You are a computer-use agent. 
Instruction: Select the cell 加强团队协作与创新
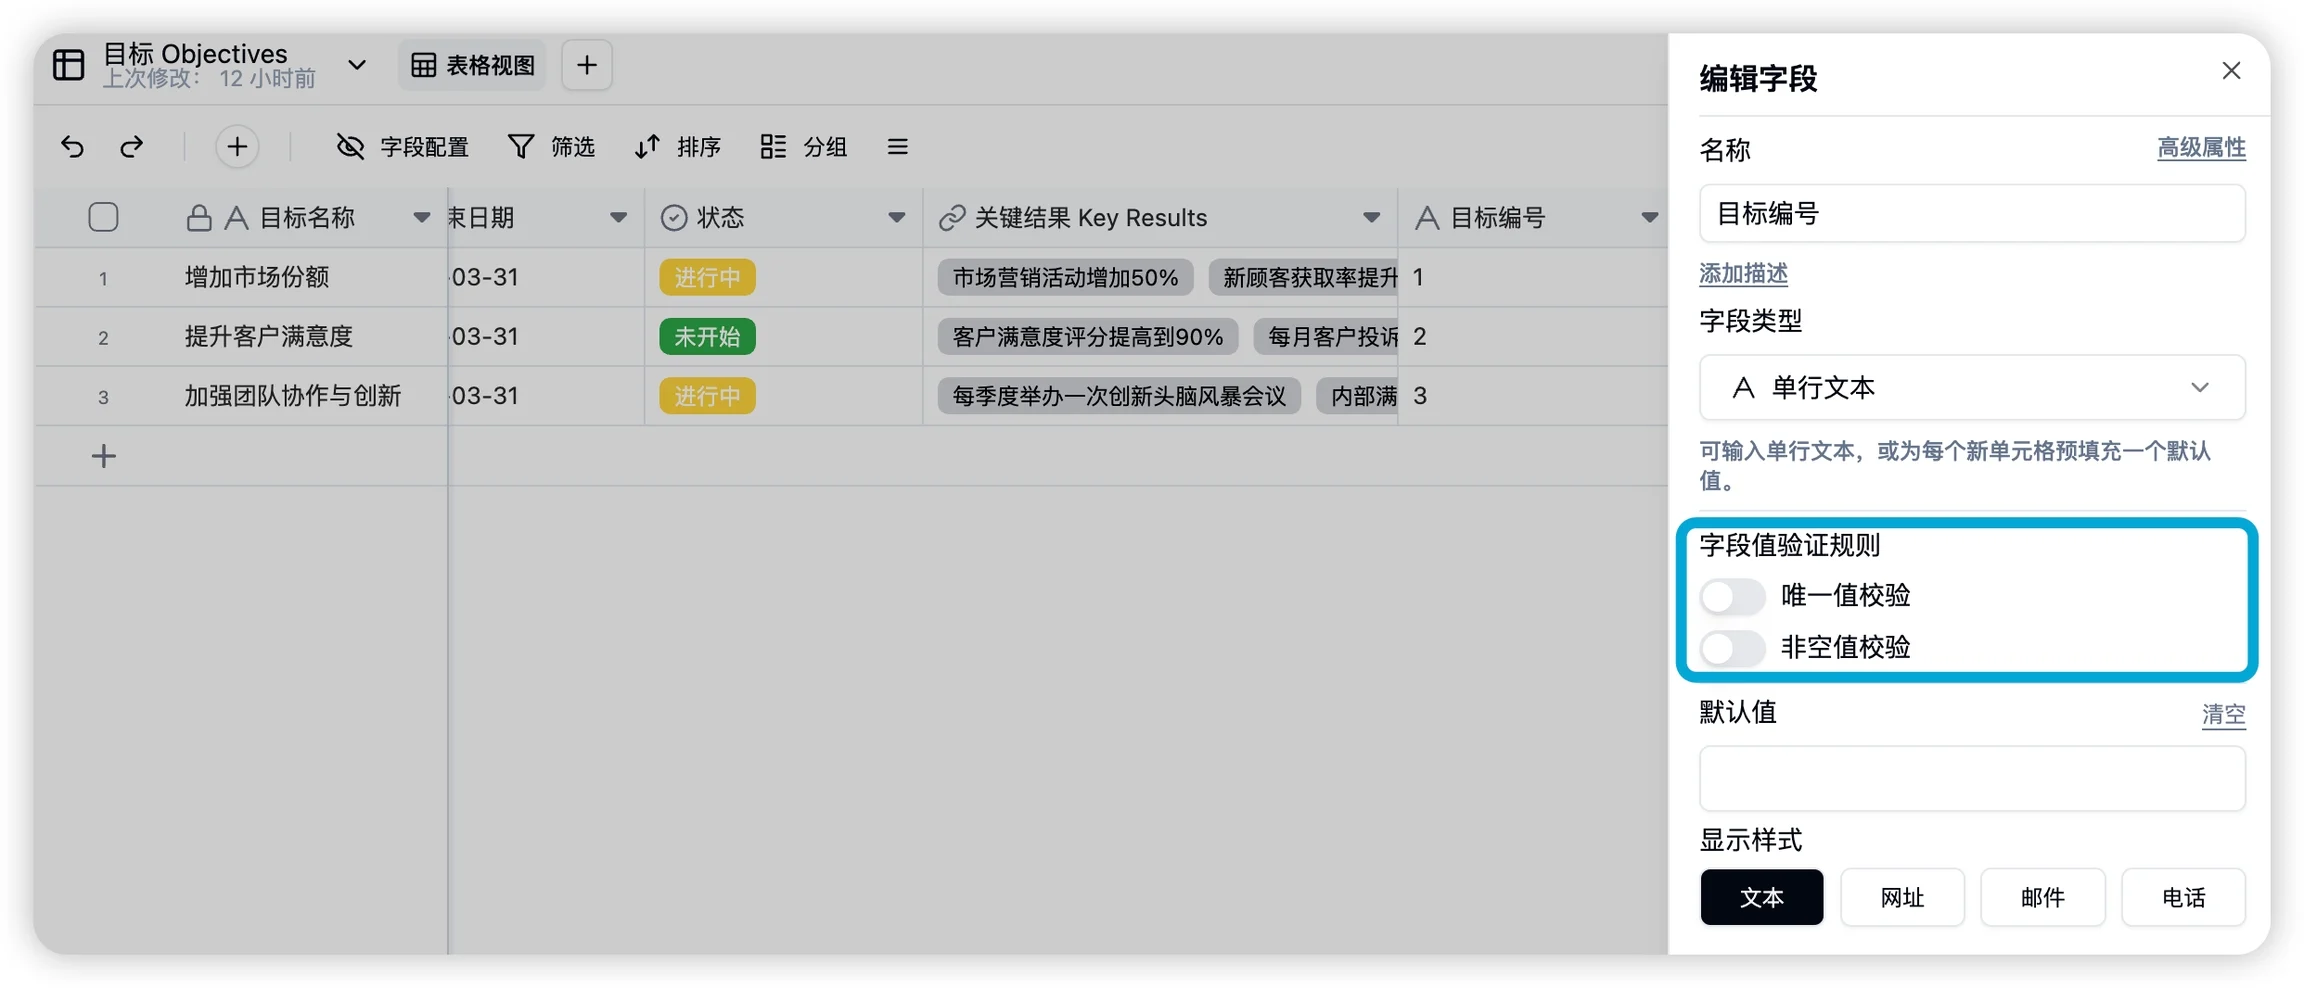(x=293, y=395)
